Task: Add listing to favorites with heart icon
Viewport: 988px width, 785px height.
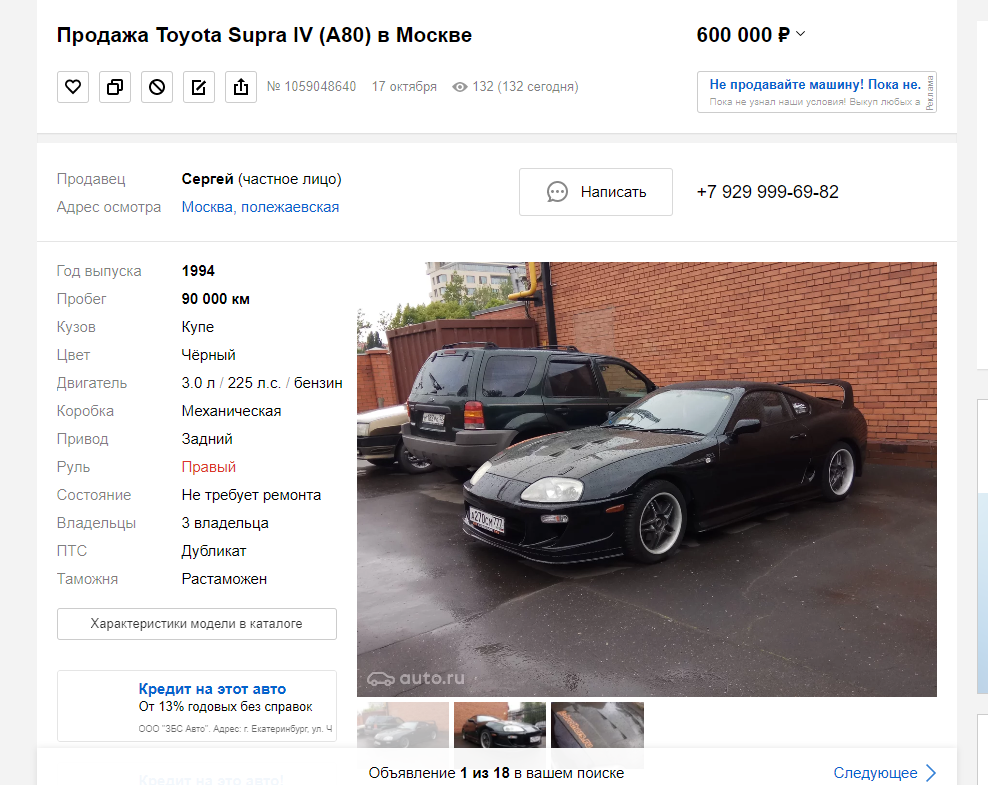Action: 73,87
